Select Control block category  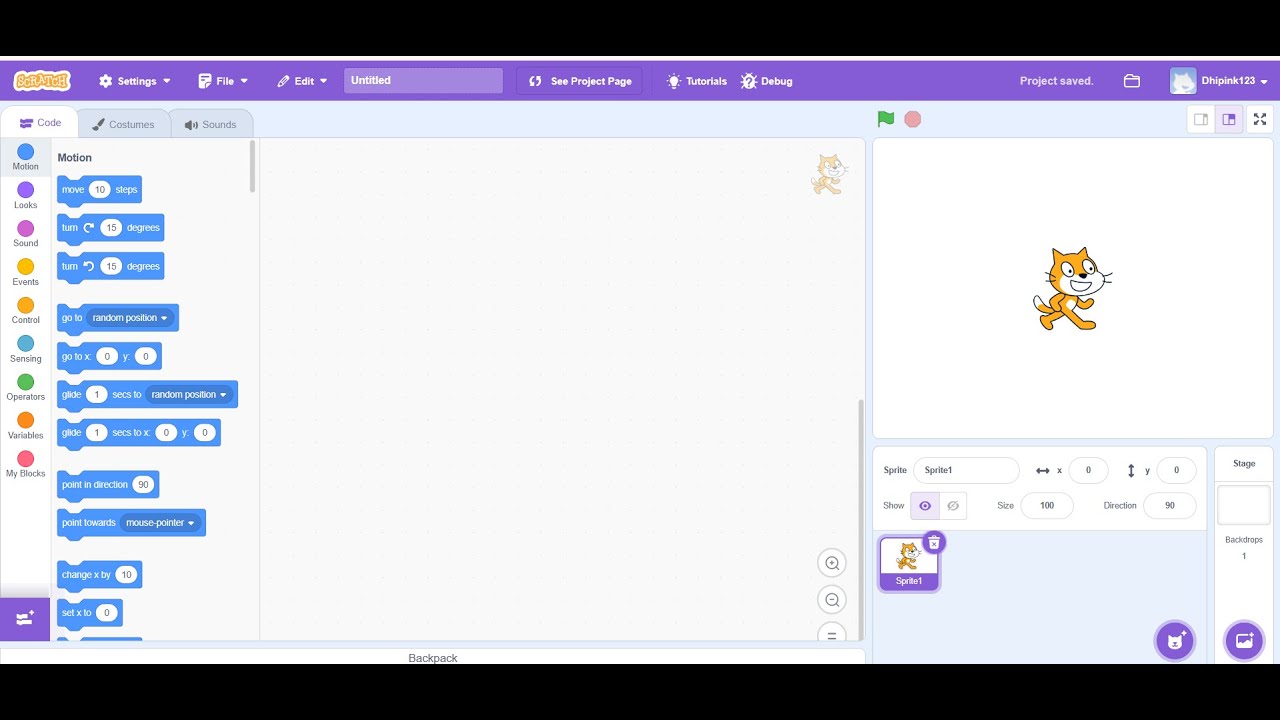(x=26, y=310)
